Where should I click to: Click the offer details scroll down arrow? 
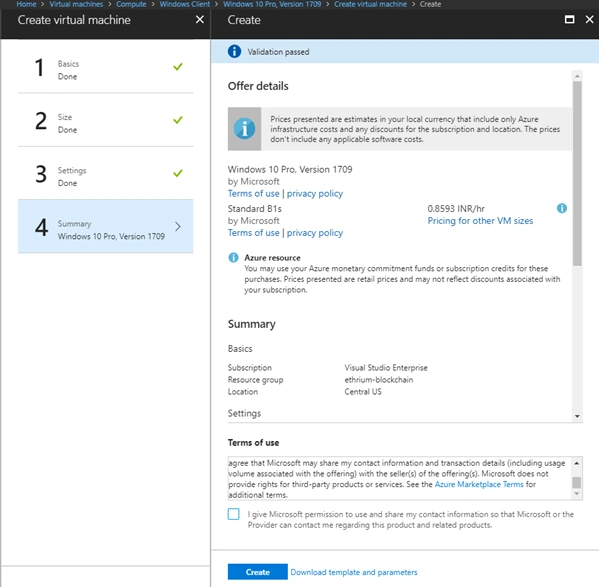pos(577,416)
